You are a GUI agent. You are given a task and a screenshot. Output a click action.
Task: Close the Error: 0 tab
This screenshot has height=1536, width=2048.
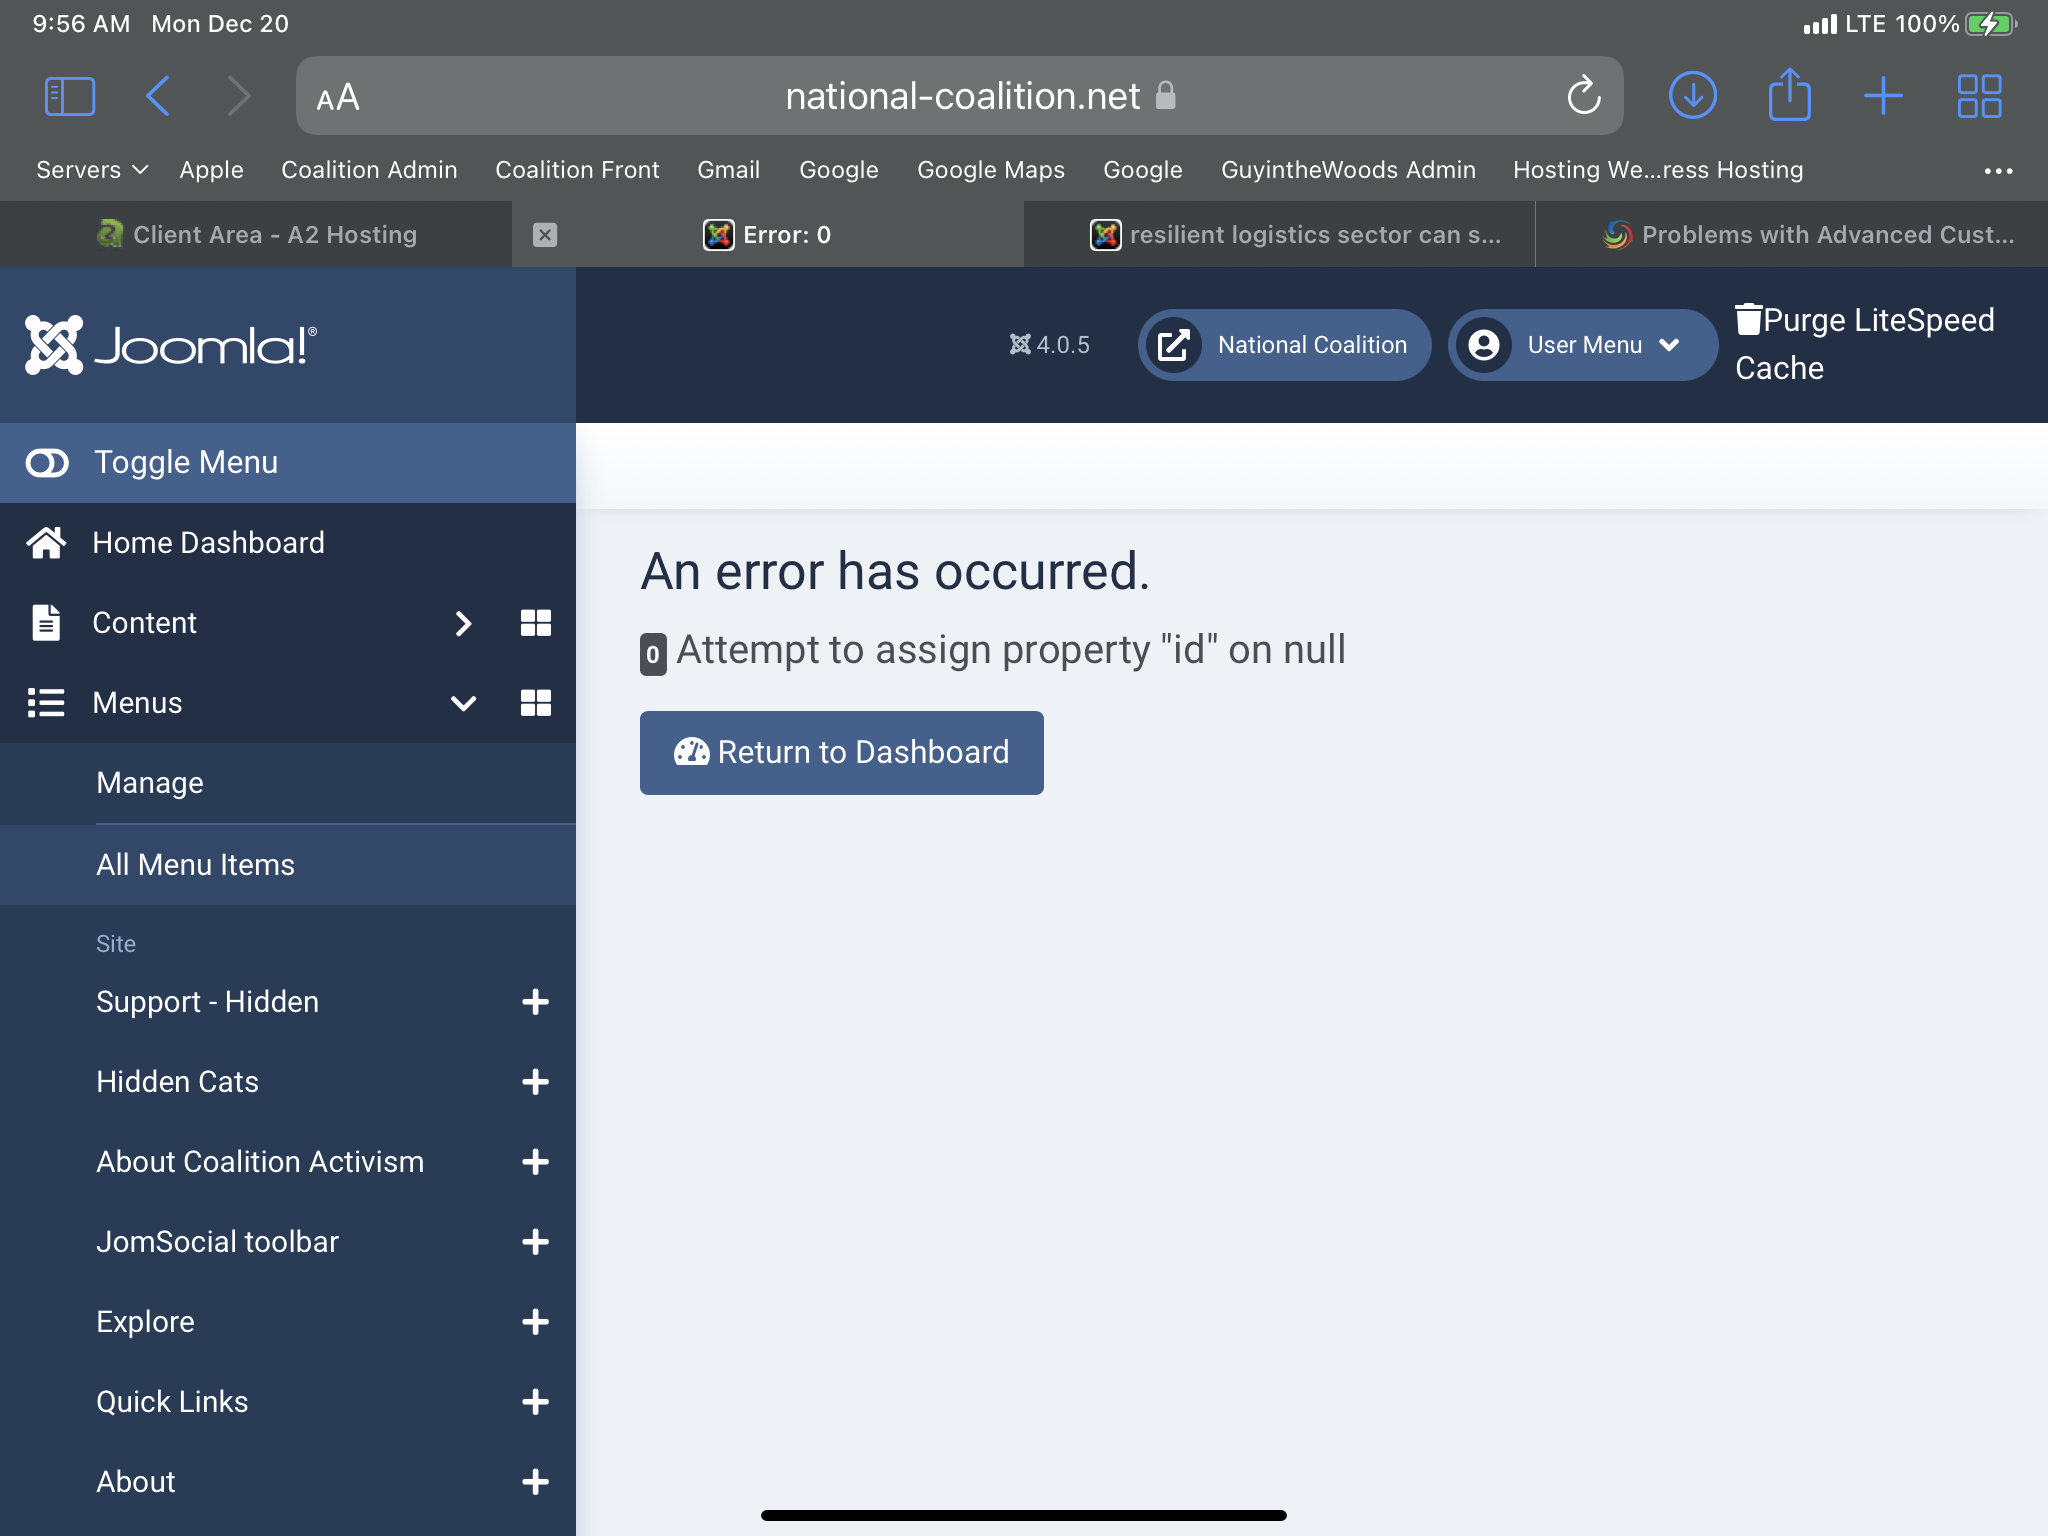tap(545, 235)
